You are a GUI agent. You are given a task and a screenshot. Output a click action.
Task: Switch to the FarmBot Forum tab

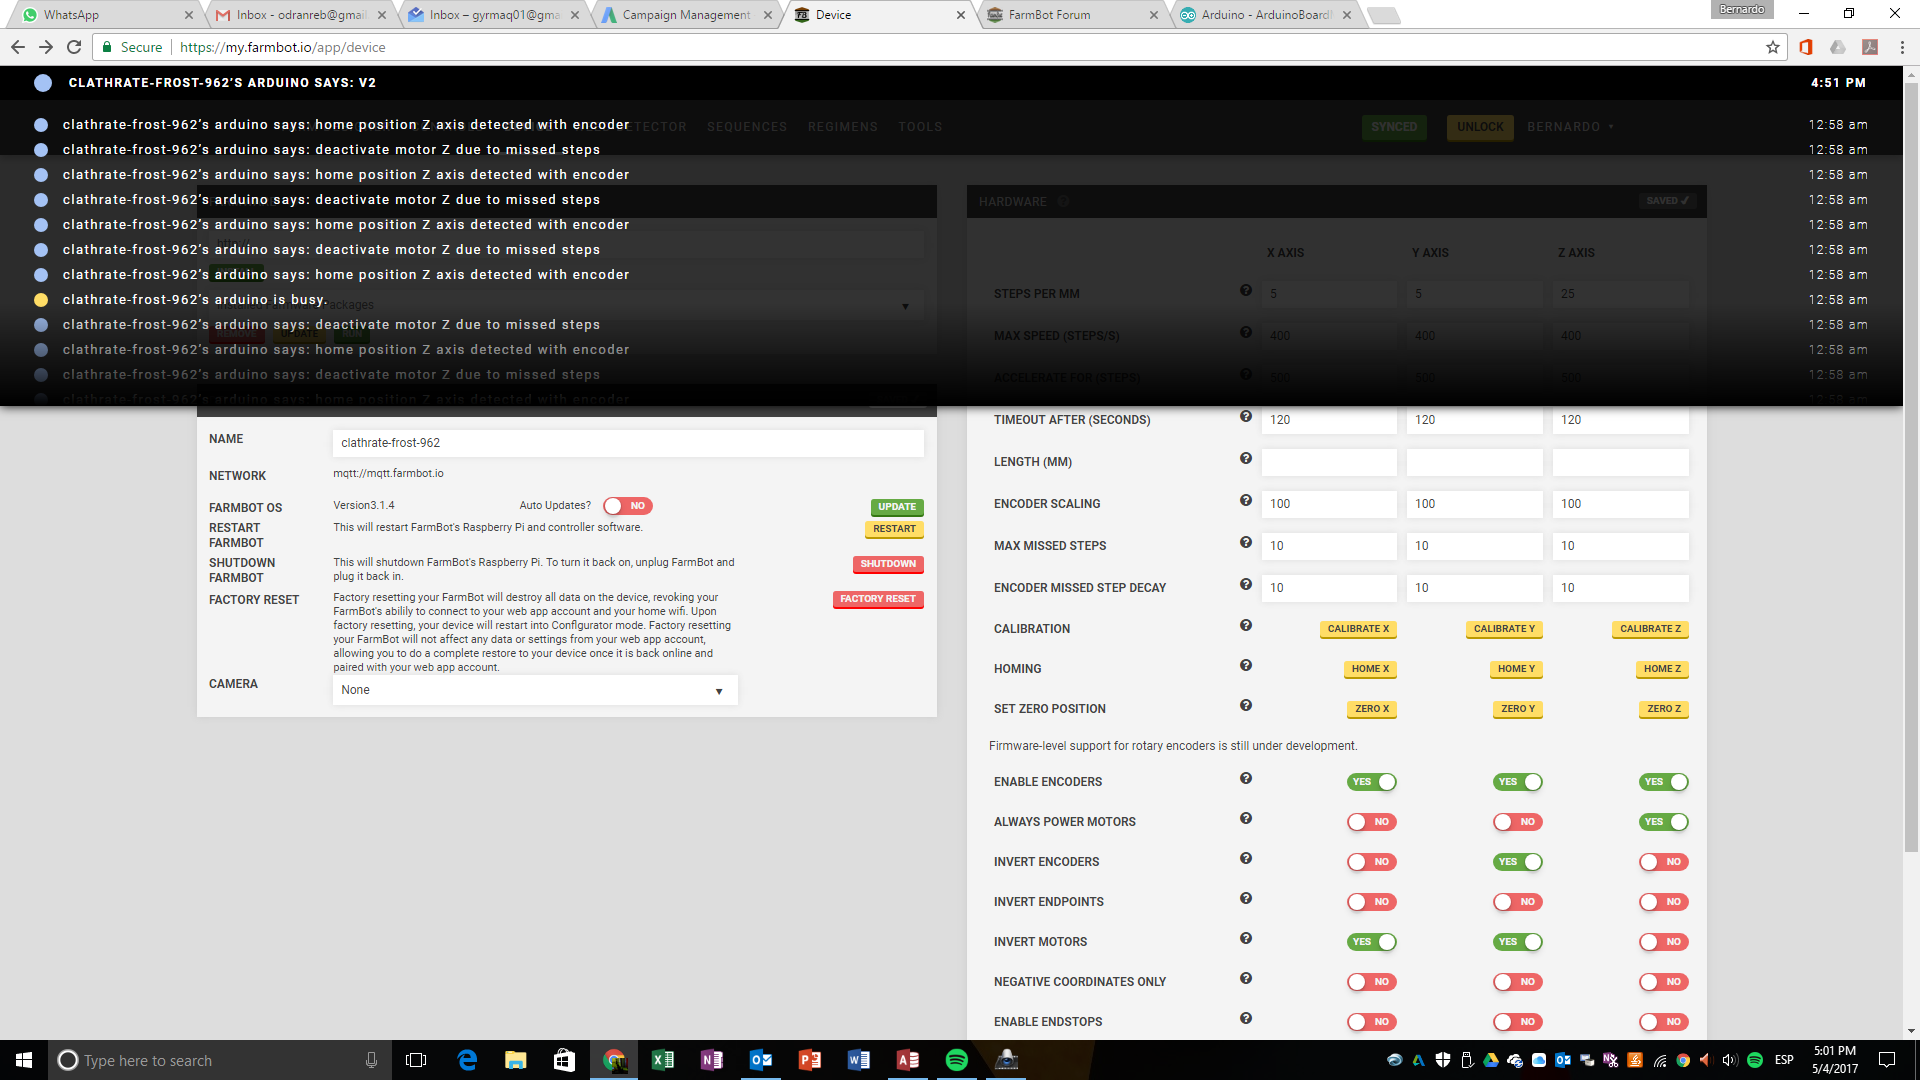[x=1072, y=15]
